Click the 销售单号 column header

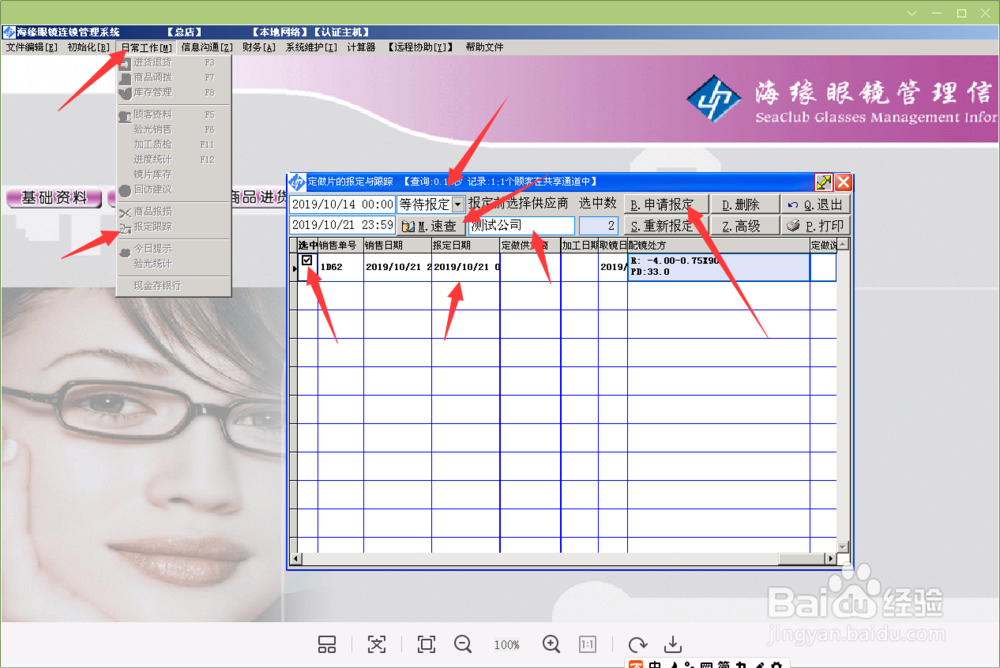(x=340, y=245)
